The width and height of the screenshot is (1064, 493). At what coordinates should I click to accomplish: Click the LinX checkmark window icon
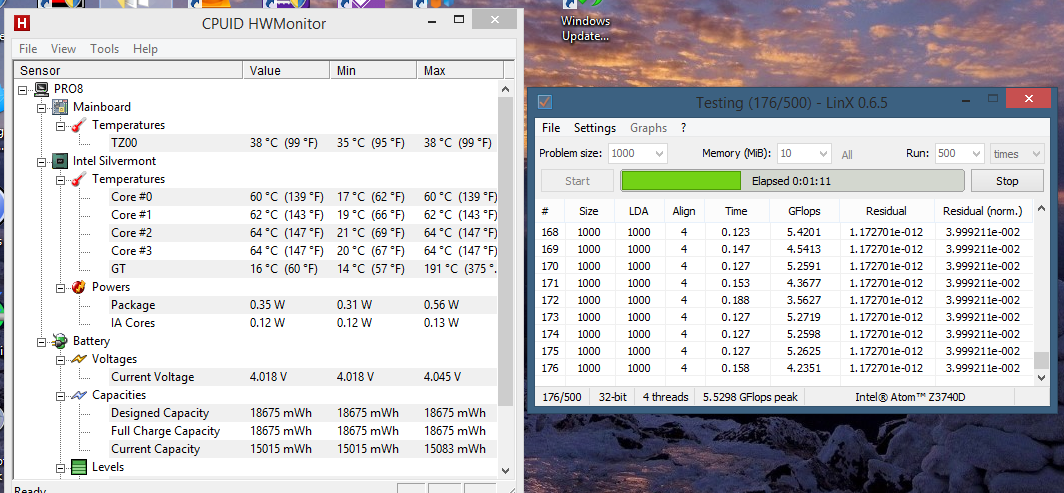click(545, 102)
